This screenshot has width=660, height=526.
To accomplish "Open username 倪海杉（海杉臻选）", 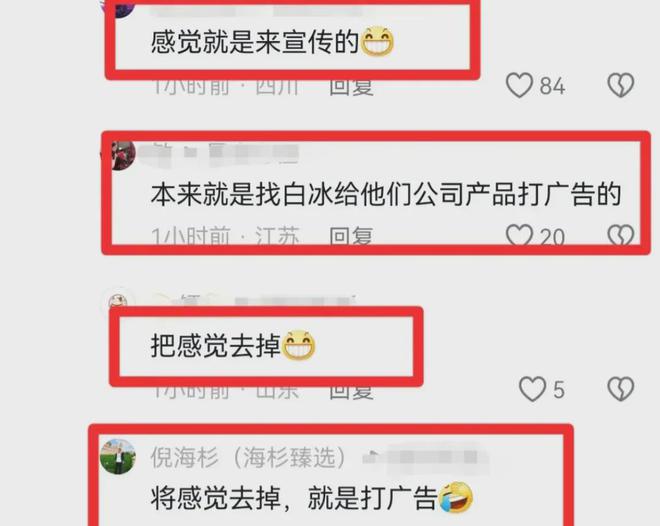I will (x=249, y=457).
